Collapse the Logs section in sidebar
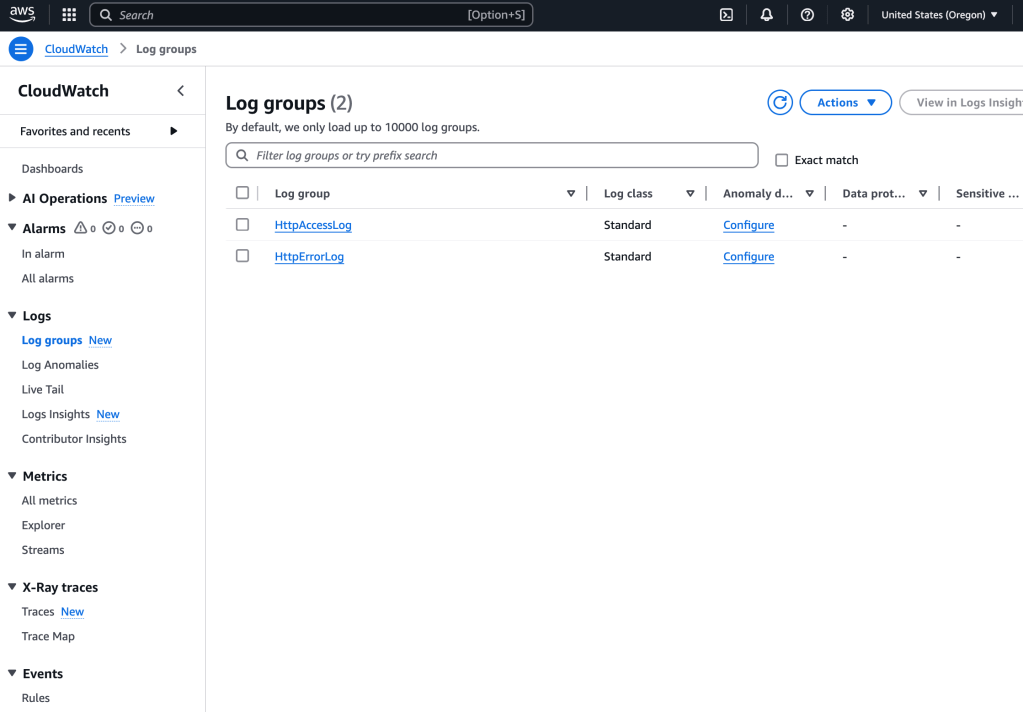 coord(12,316)
